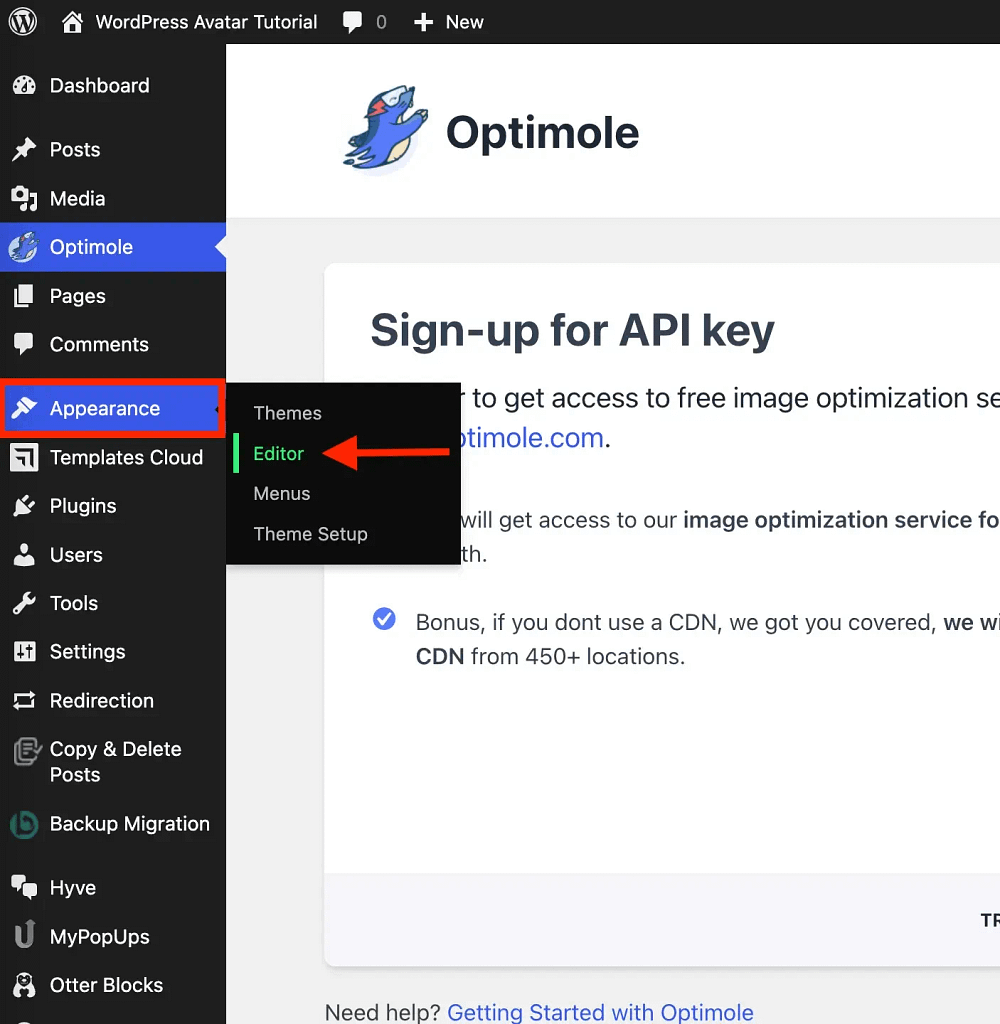Click the Backup Migration icon
The width and height of the screenshot is (1000, 1024).
pos(24,825)
